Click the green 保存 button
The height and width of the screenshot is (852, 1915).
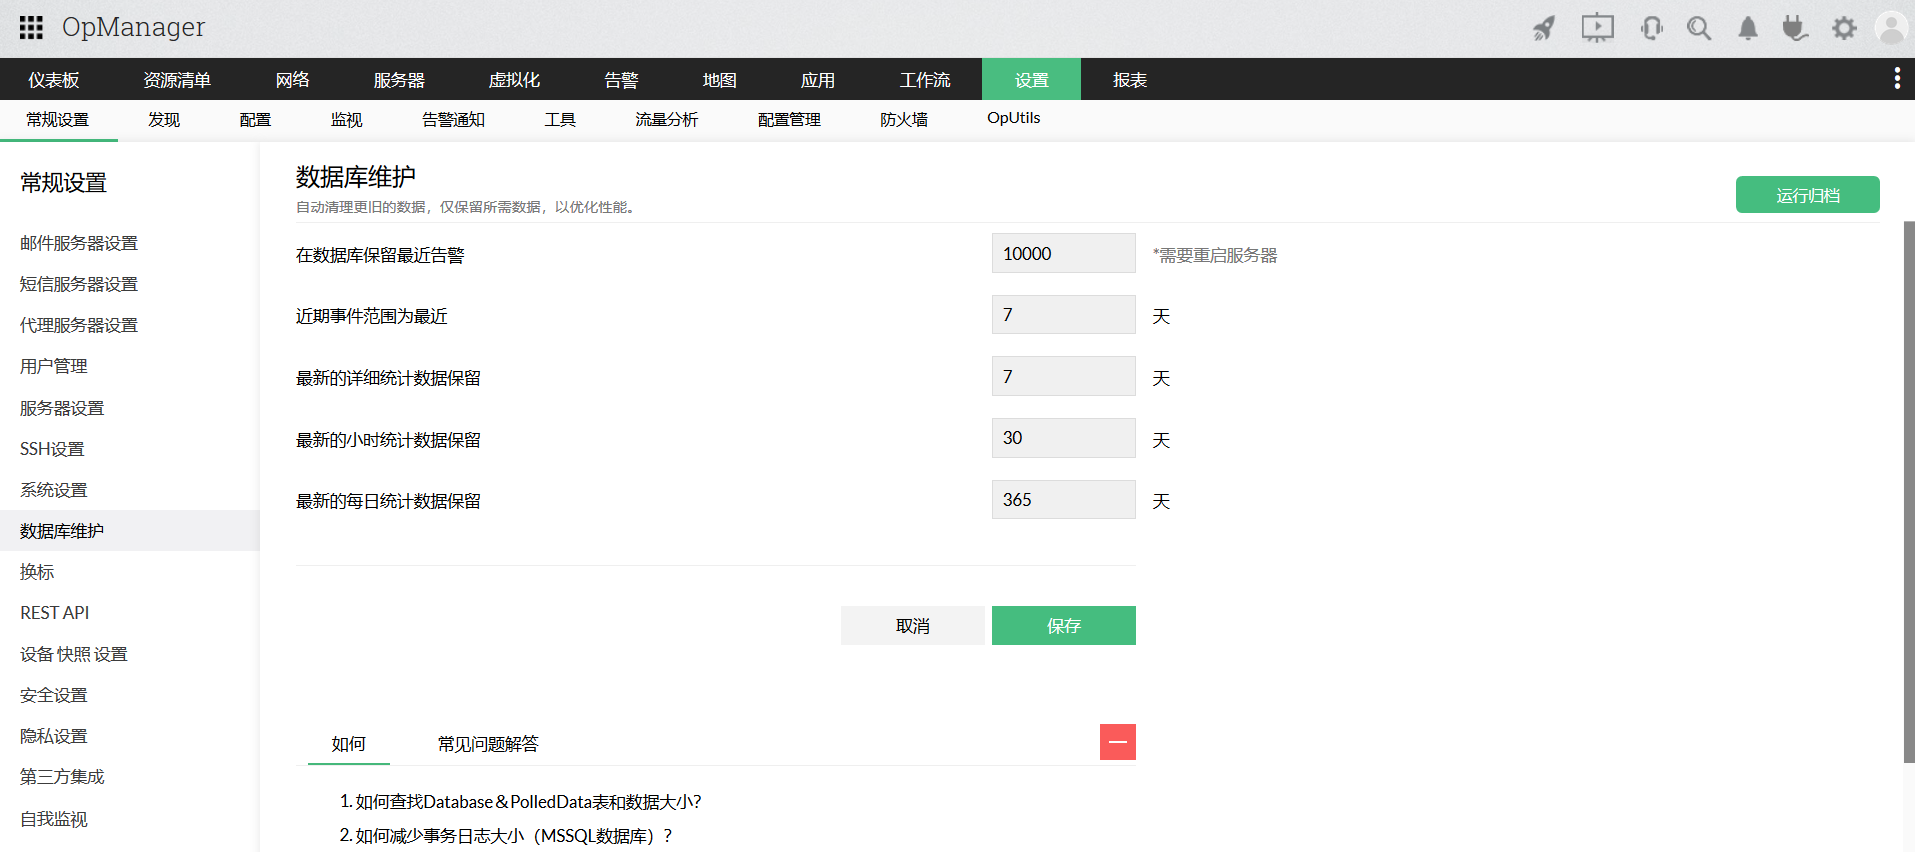pyautogui.click(x=1064, y=626)
